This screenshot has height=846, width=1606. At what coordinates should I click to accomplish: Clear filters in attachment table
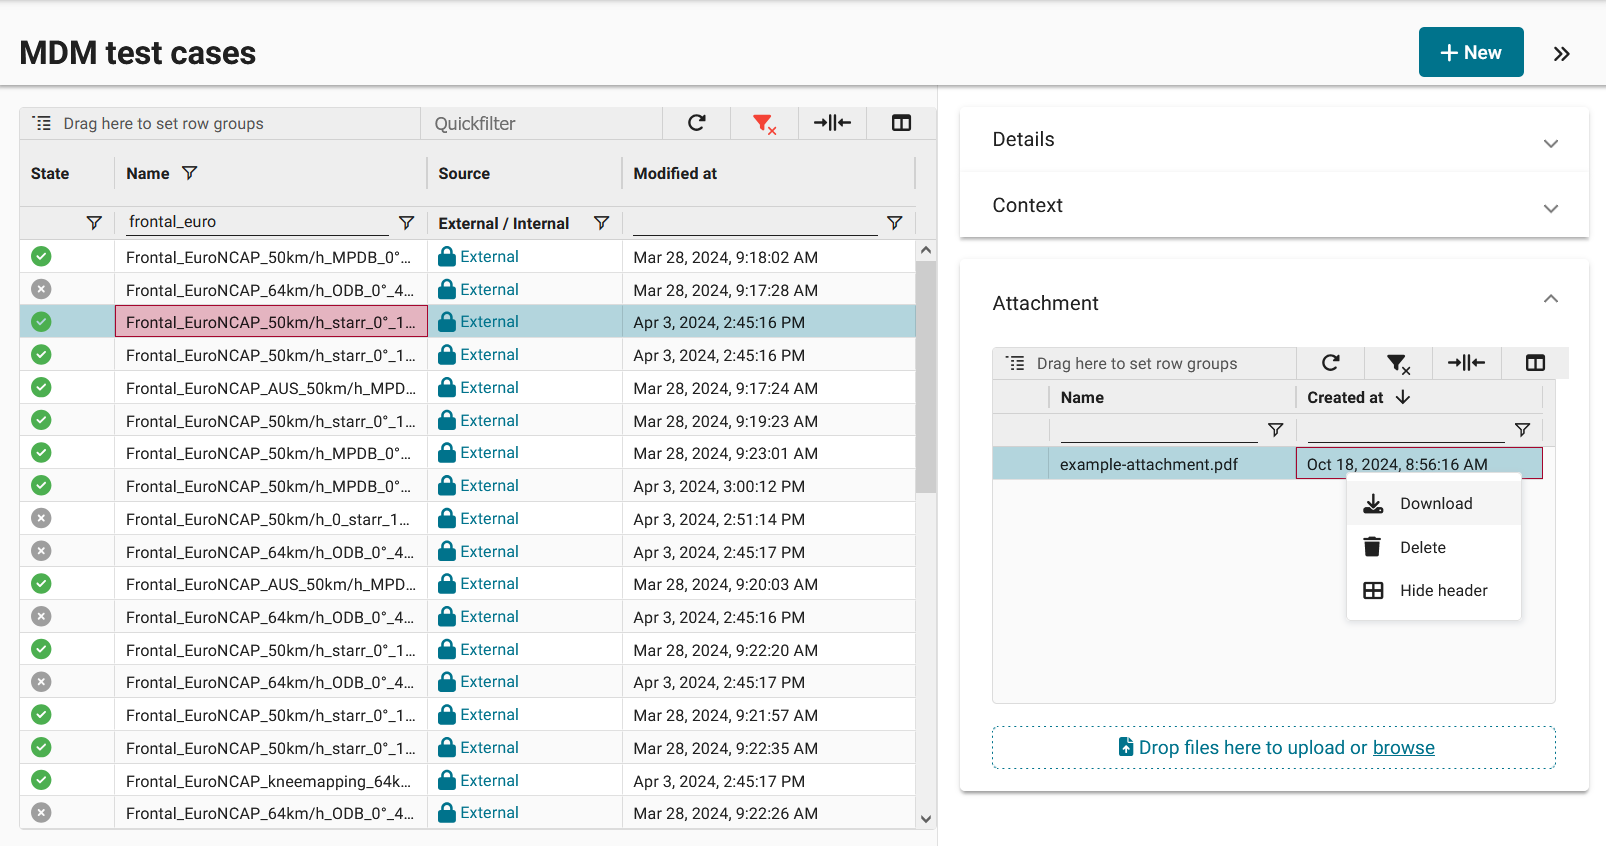point(1398,363)
